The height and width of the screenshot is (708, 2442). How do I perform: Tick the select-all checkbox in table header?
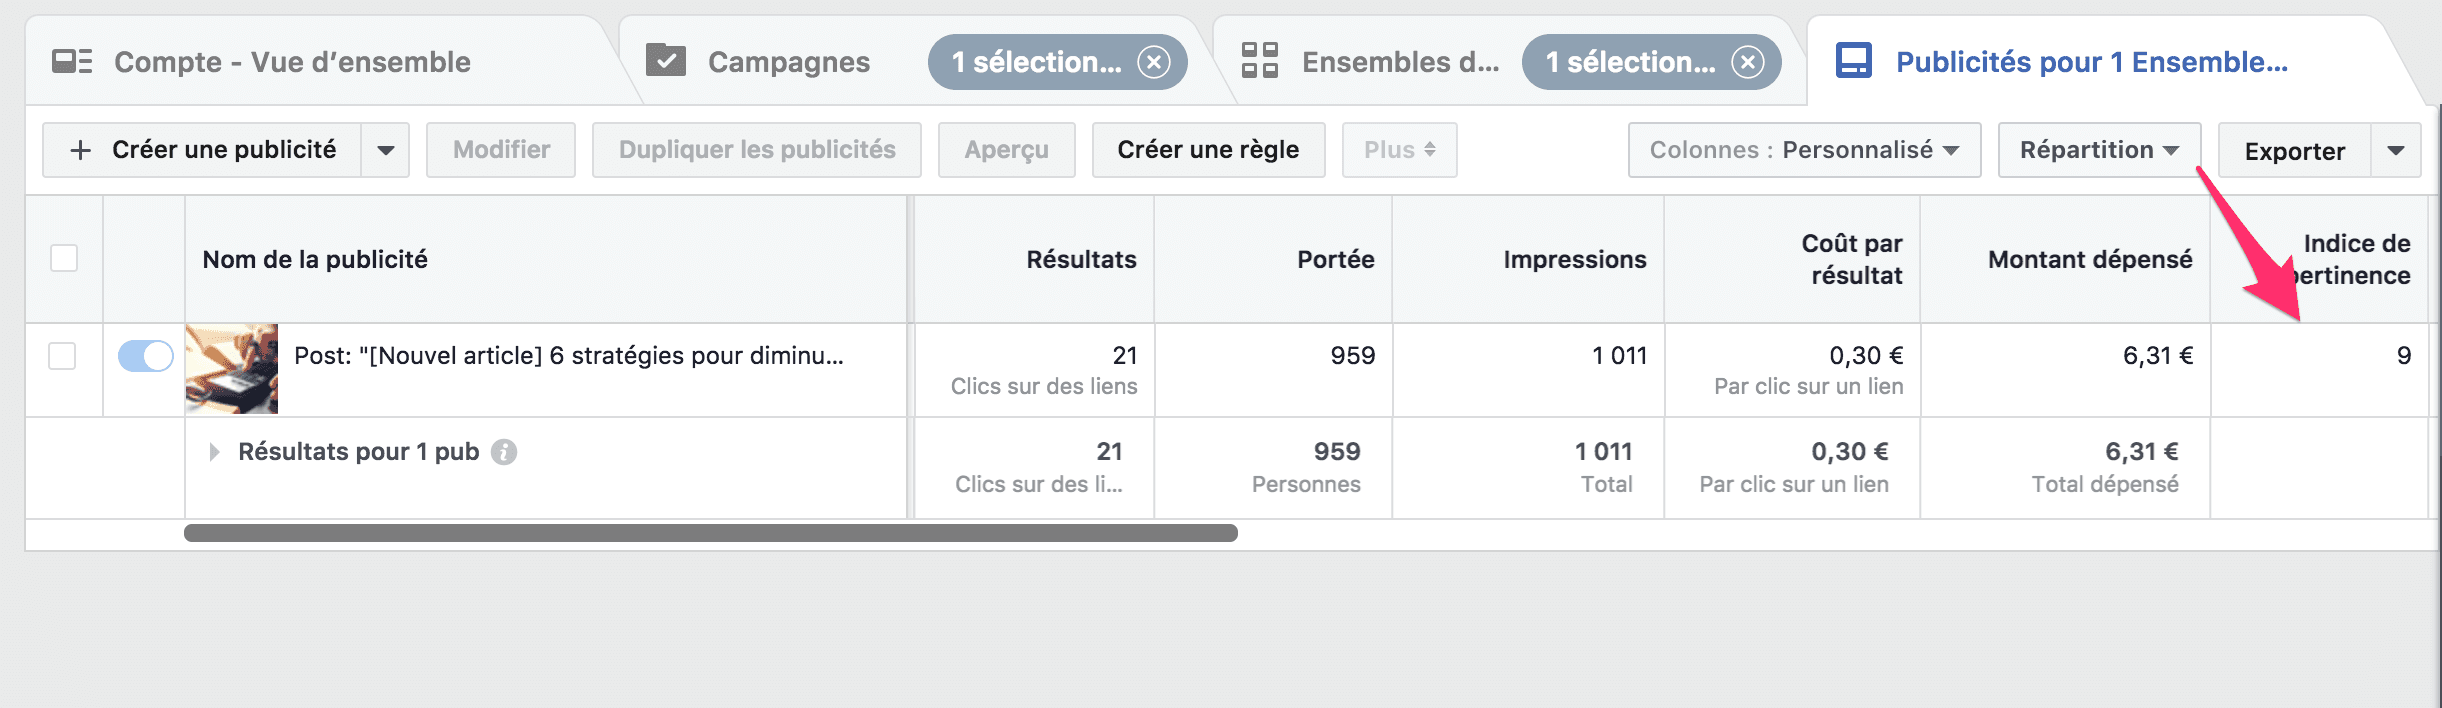(x=64, y=258)
